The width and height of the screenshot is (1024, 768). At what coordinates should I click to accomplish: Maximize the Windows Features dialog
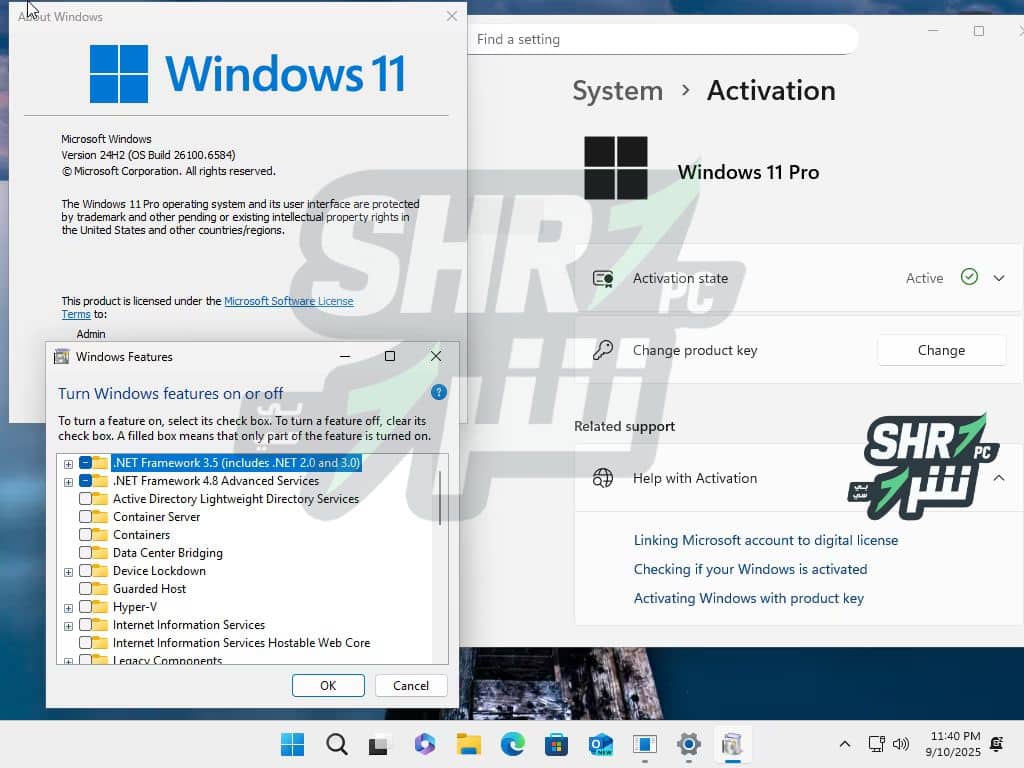pyautogui.click(x=390, y=356)
